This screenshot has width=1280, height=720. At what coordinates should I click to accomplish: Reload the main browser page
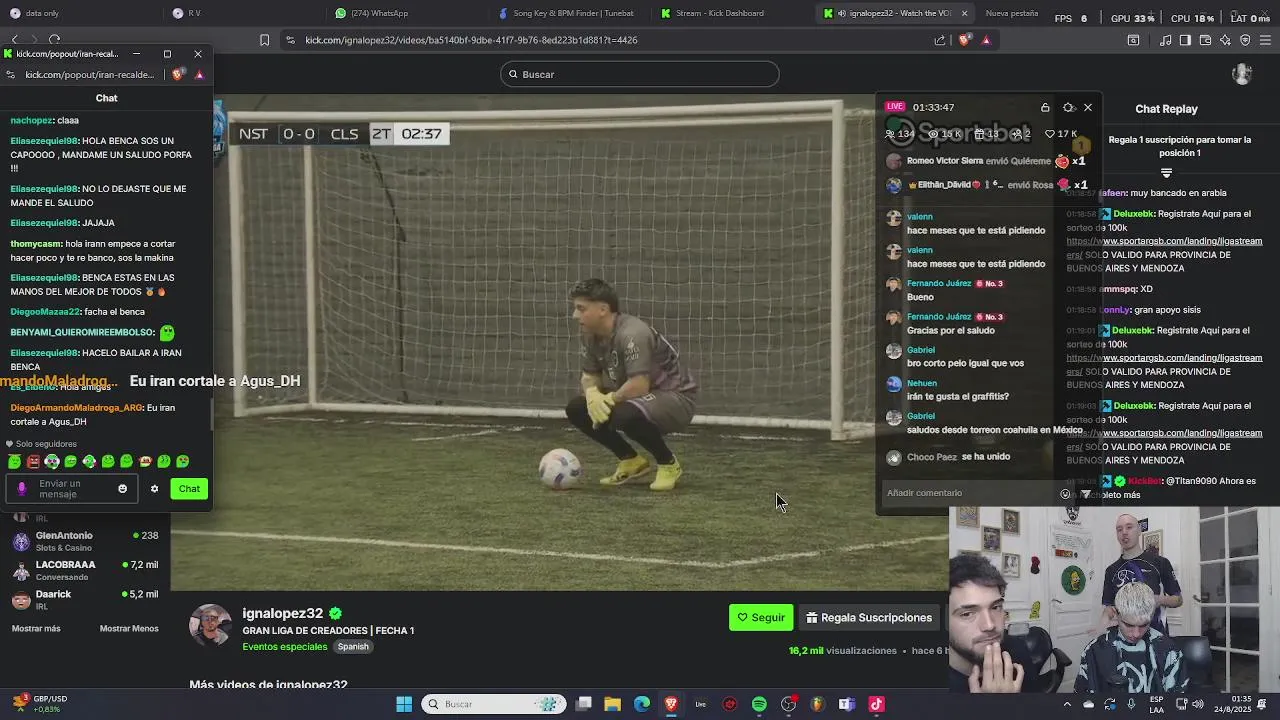click(55, 40)
